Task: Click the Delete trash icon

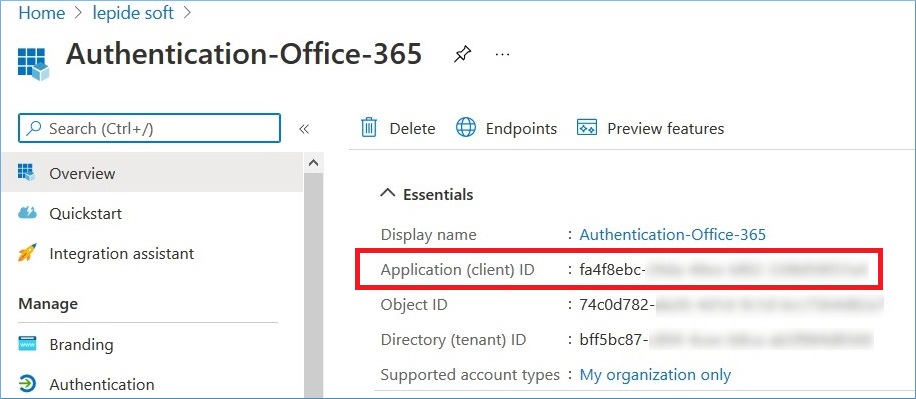Action: (369, 128)
